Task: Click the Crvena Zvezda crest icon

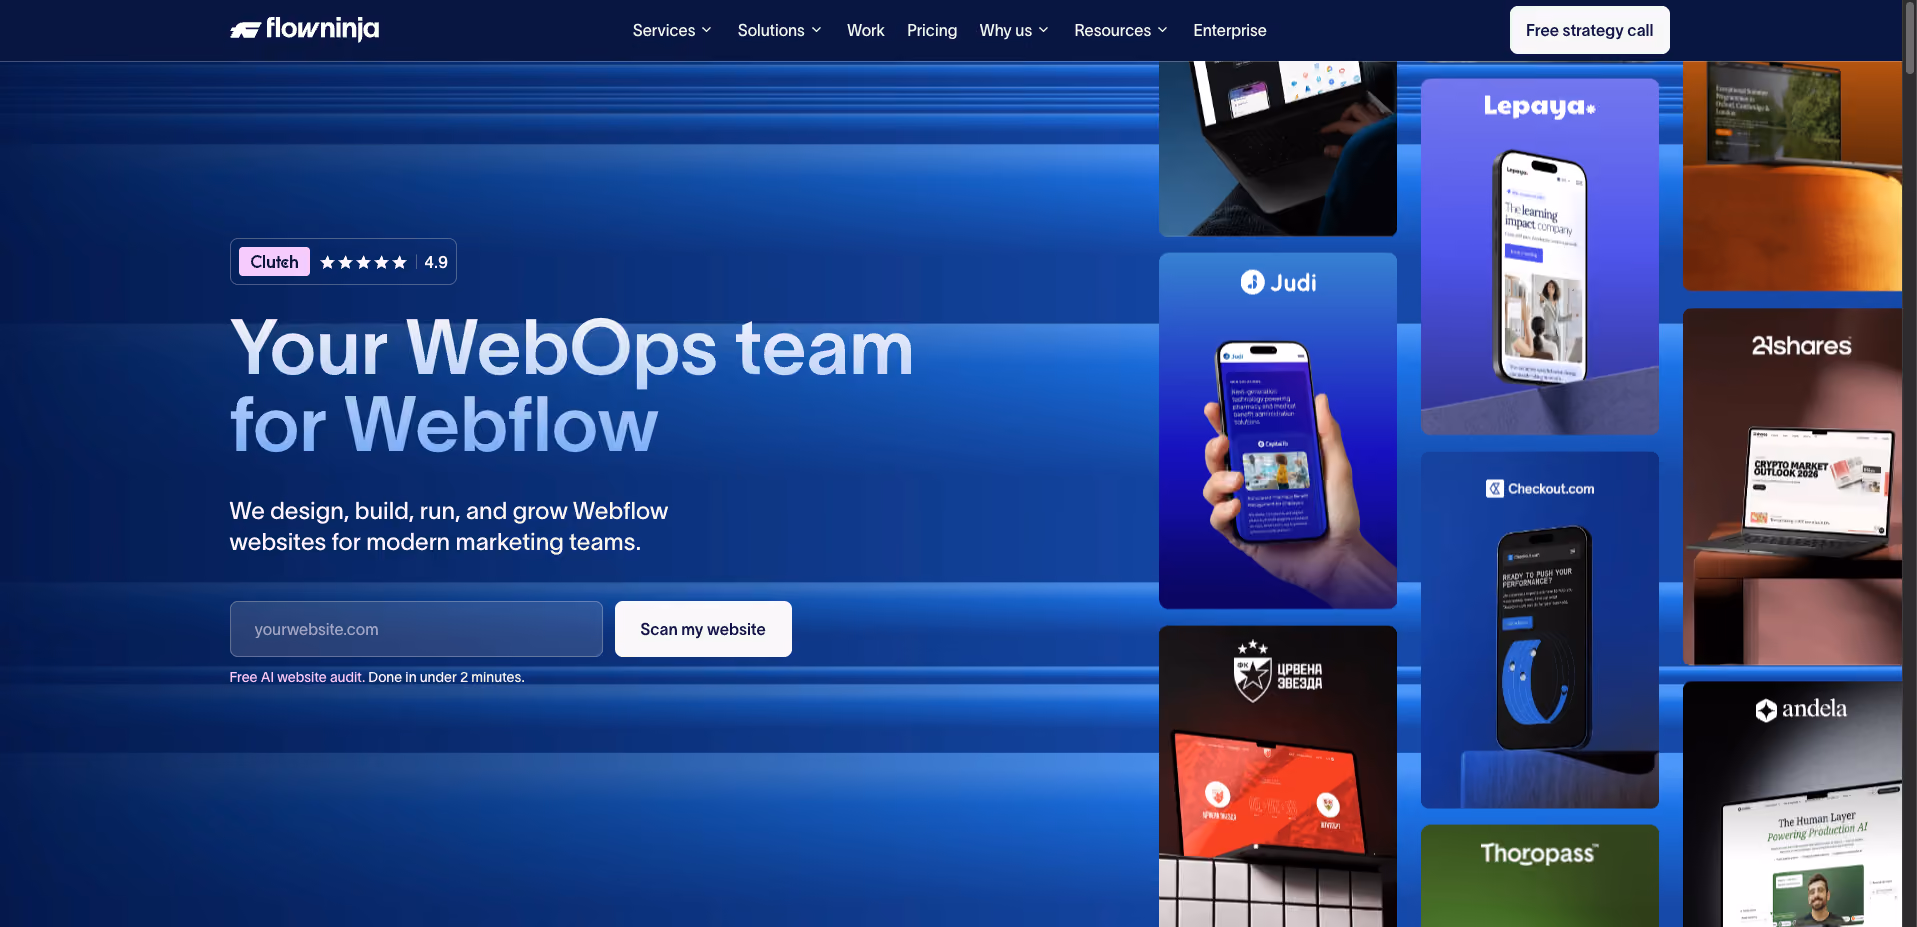Action: pyautogui.click(x=1252, y=673)
